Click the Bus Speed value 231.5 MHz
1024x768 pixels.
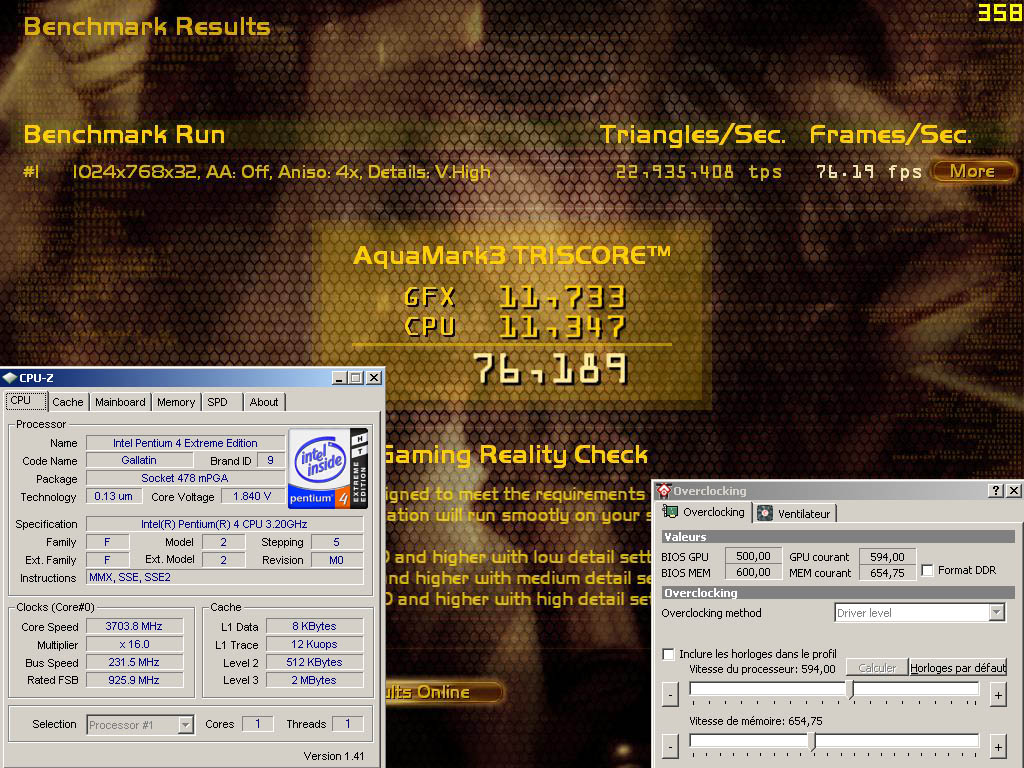(134, 662)
